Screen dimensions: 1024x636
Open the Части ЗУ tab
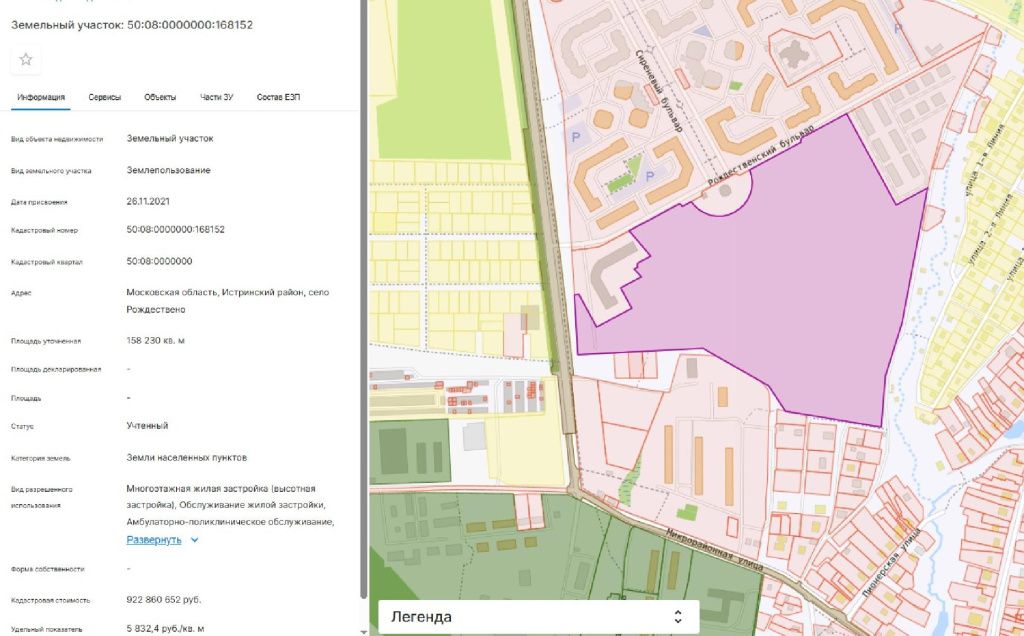(x=216, y=97)
